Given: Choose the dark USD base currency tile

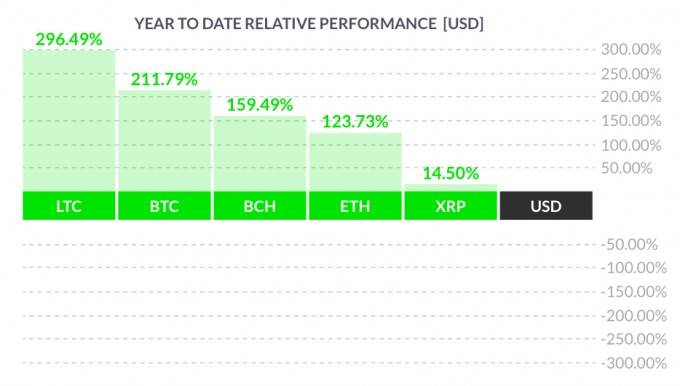Looking at the screenshot, I should point(546,206).
